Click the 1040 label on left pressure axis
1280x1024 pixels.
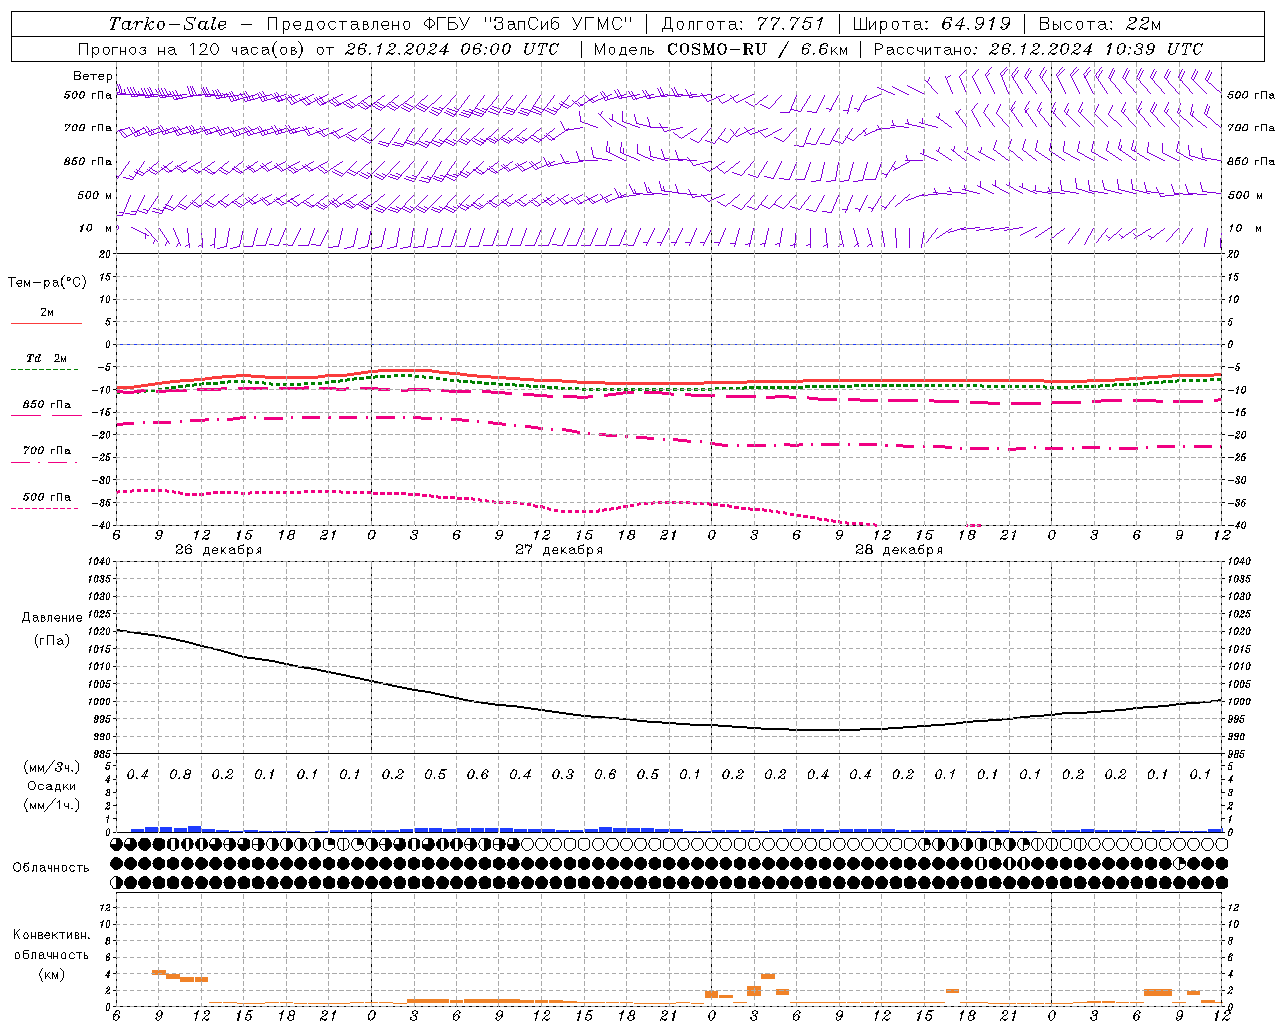pos(98,561)
